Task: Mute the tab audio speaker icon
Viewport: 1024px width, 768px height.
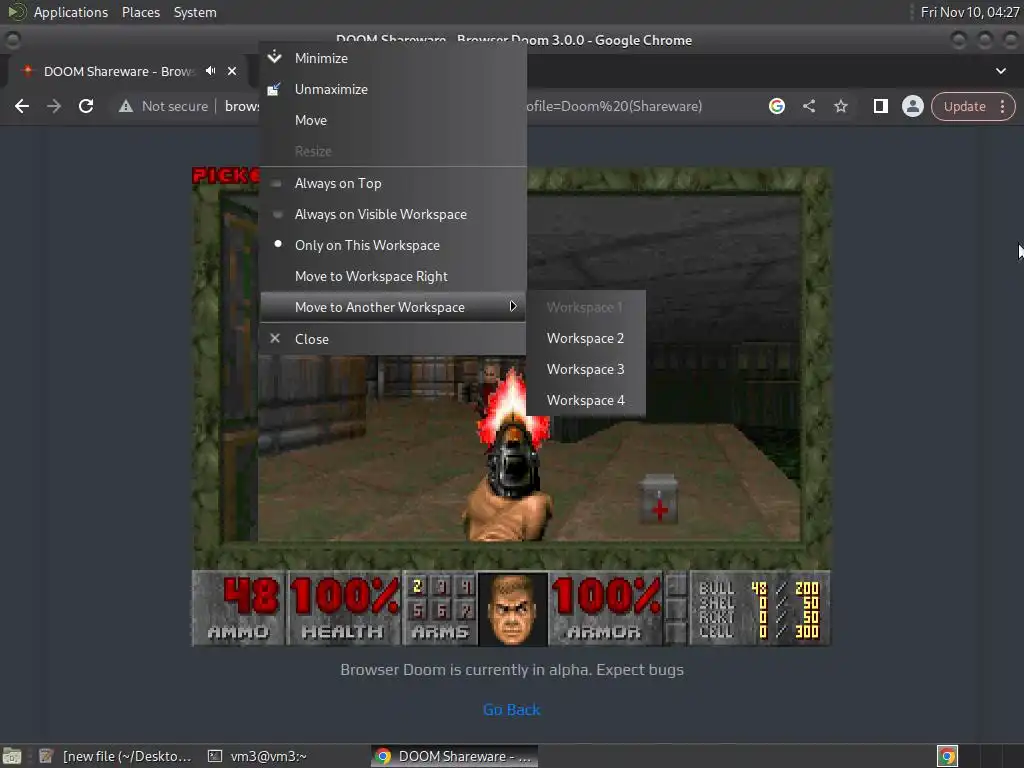Action: point(210,71)
